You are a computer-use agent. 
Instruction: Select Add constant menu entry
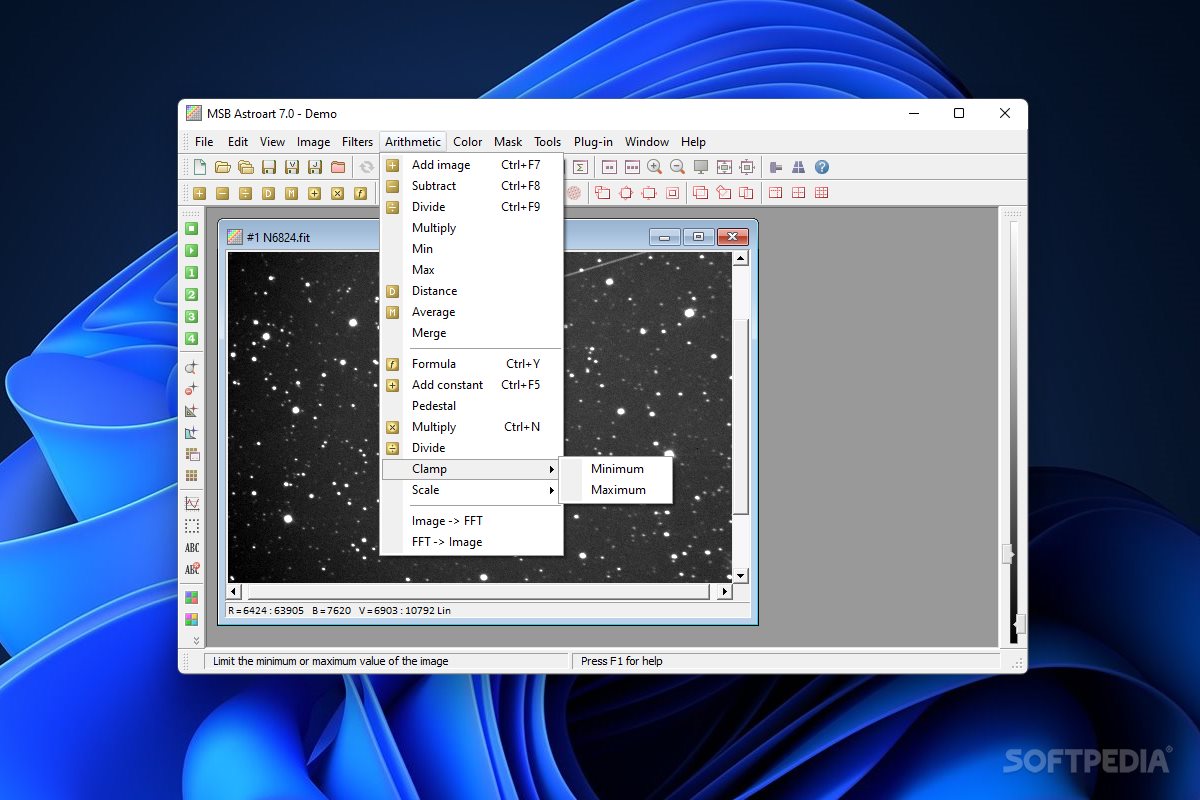[x=472, y=385]
